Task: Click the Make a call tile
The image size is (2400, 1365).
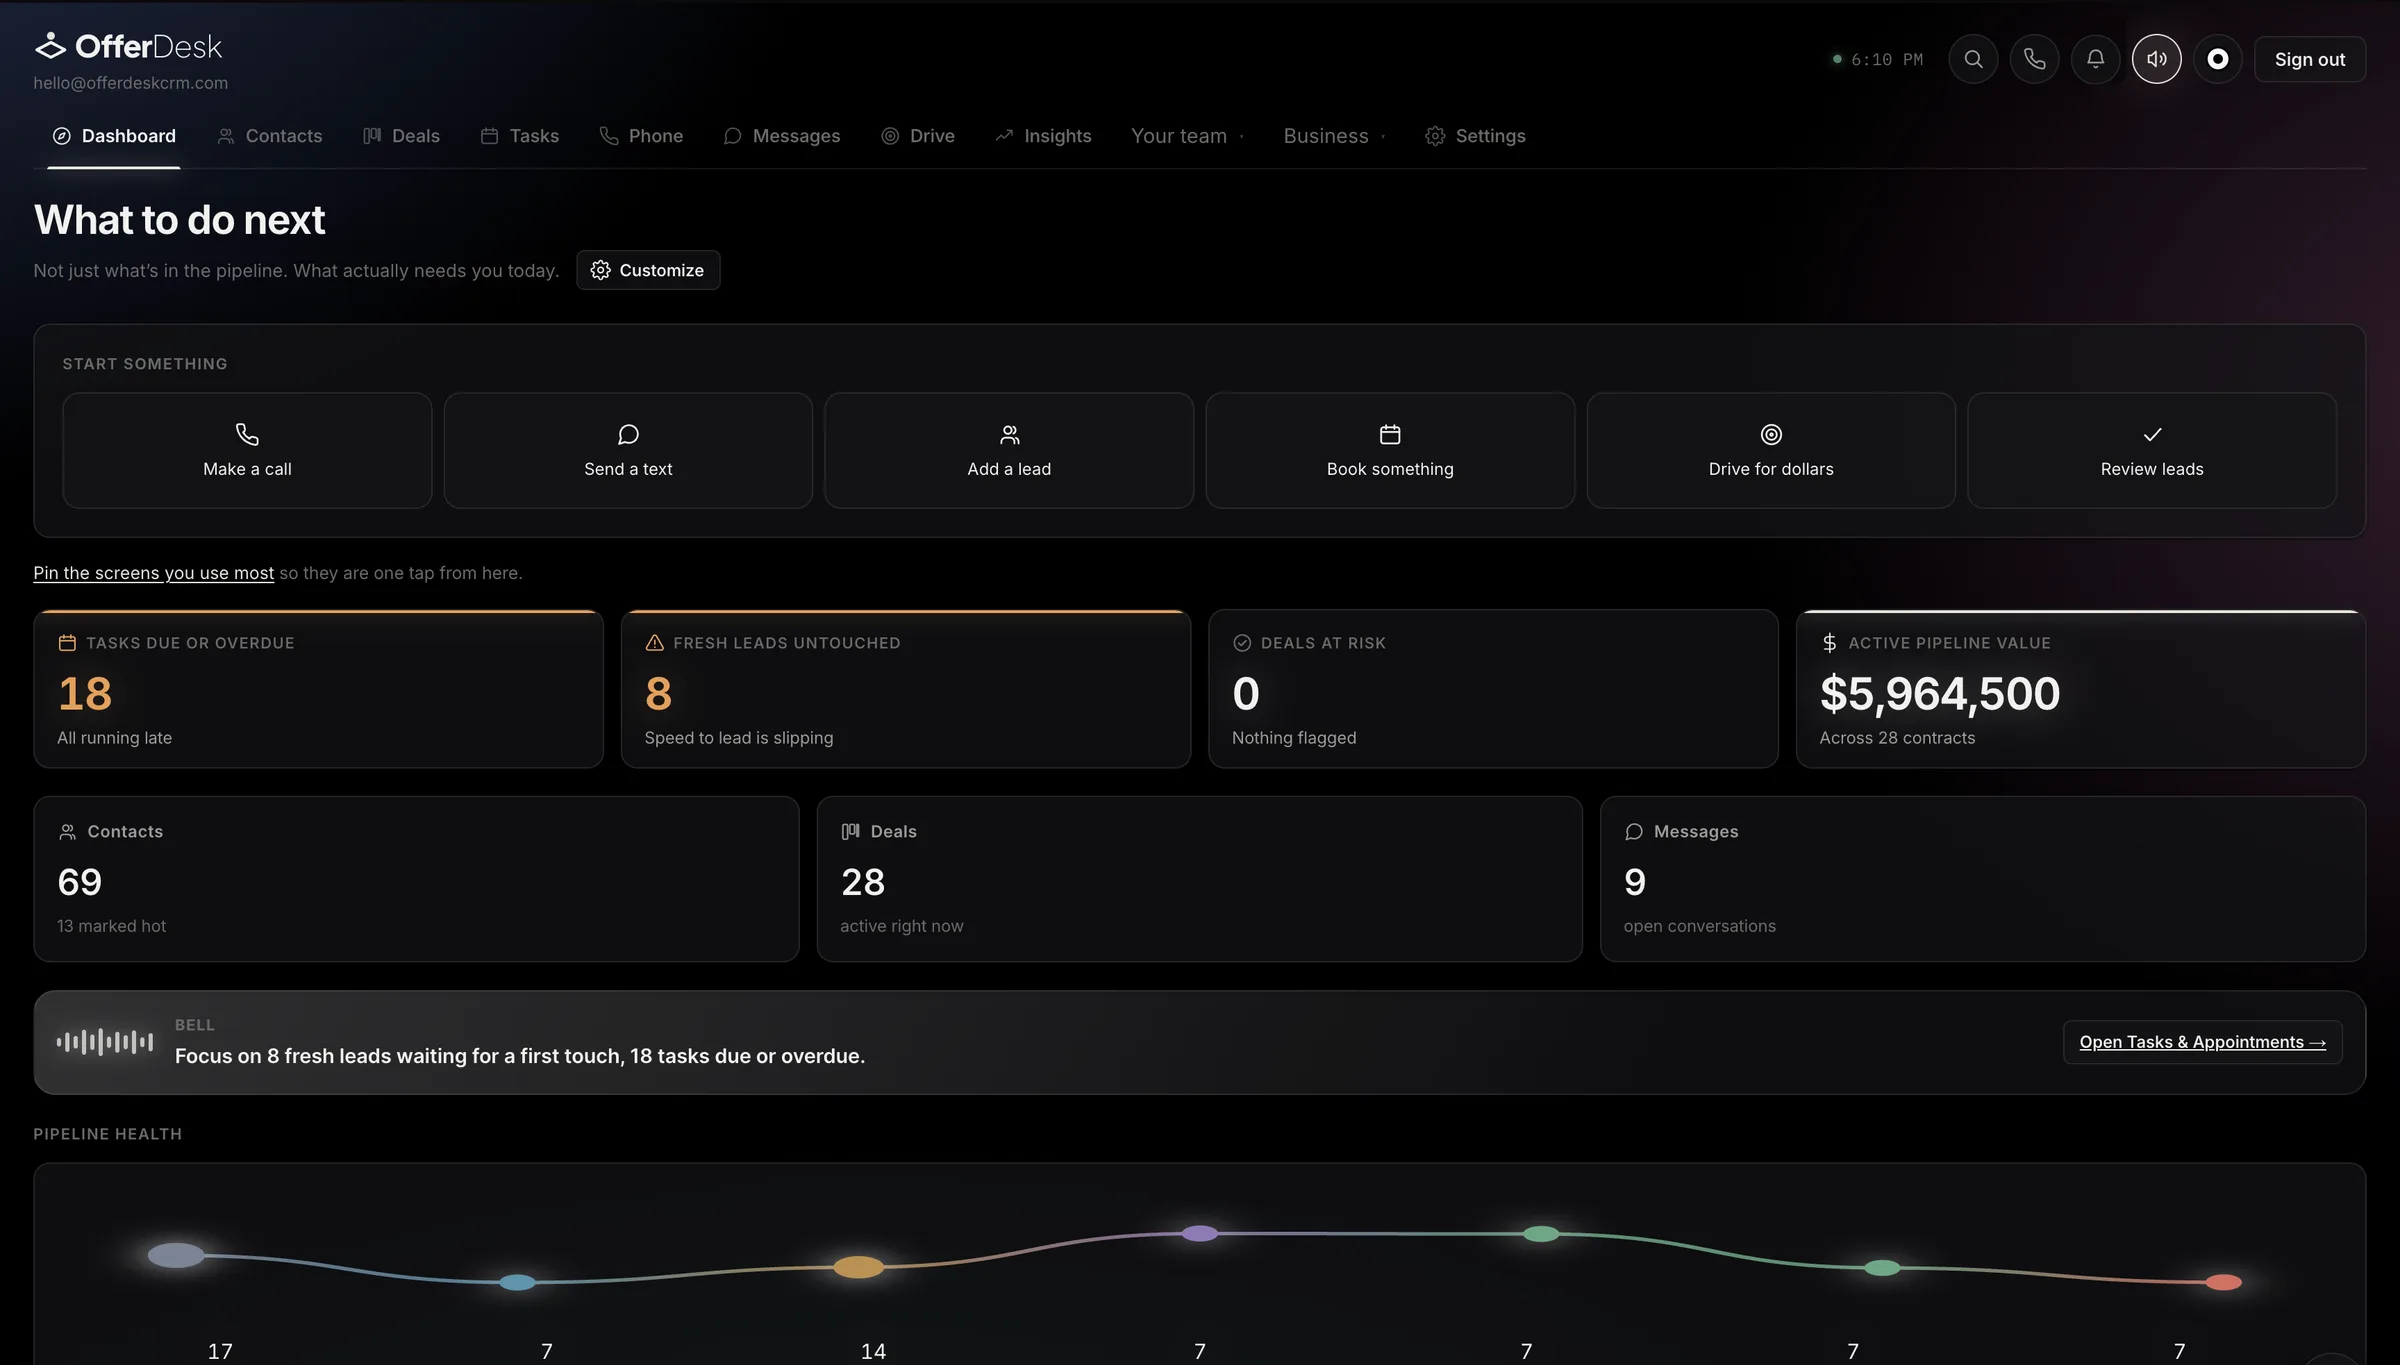Action: (x=247, y=450)
